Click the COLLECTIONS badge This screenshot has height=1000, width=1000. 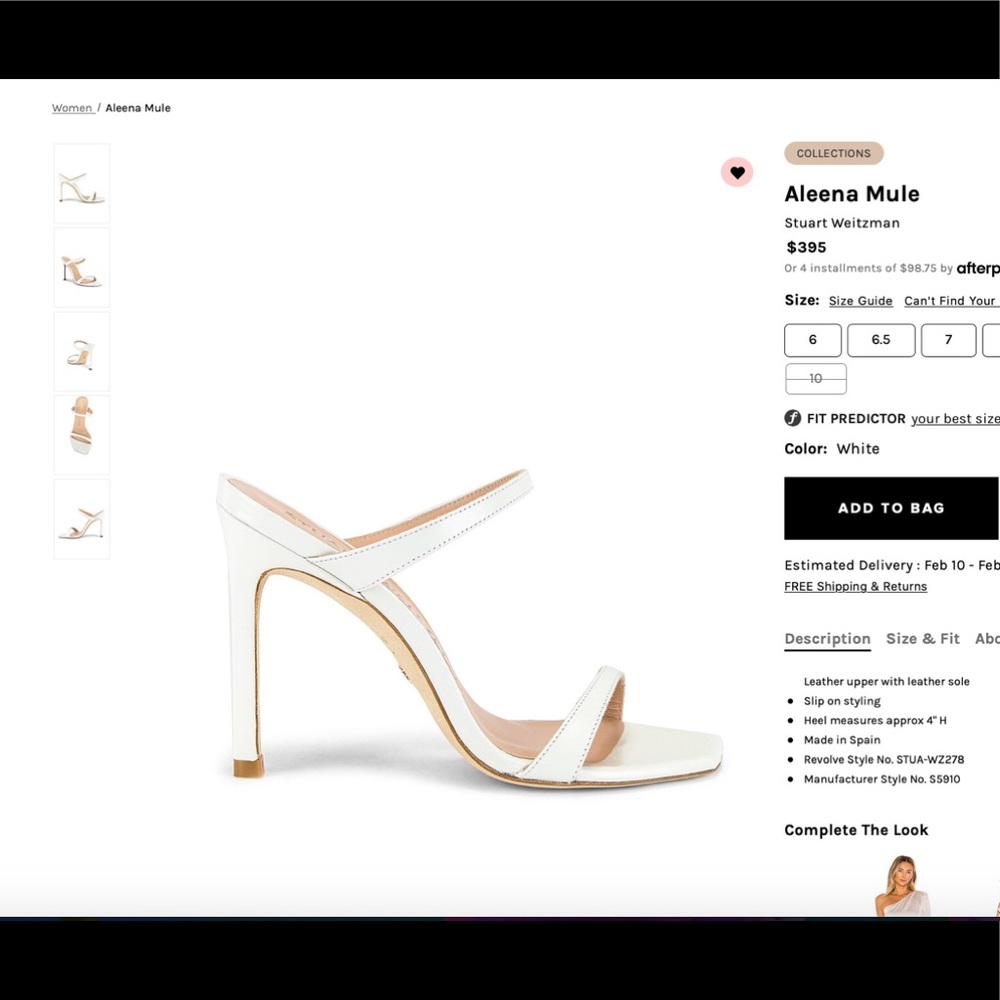tap(834, 153)
